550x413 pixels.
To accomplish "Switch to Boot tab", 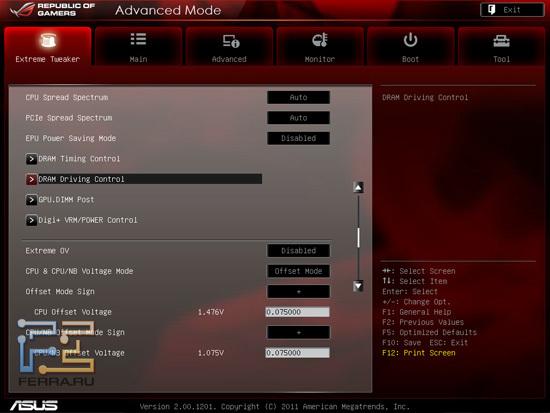I will pos(410,46).
